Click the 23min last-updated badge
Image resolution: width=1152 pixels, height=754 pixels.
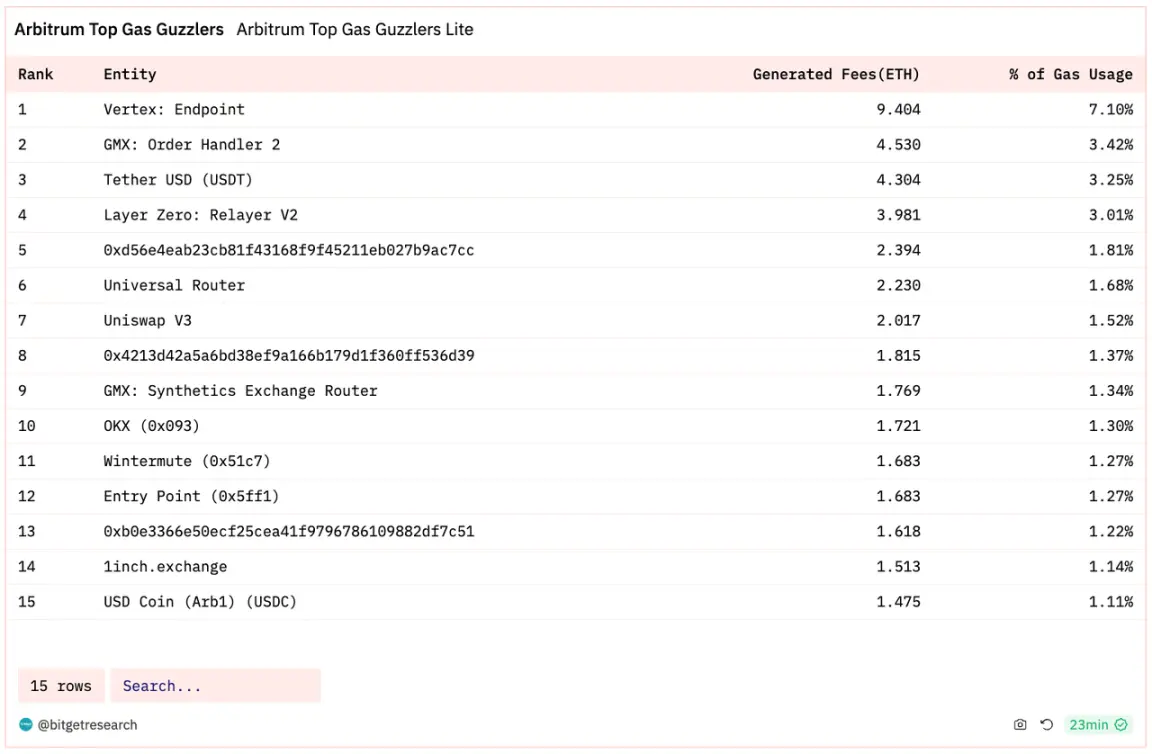coord(1088,725)
